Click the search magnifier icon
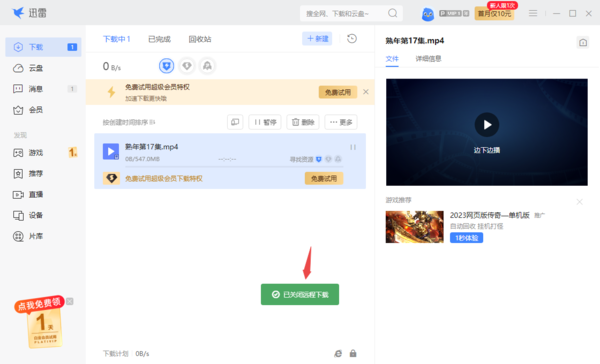The height and width of the screenshot is (364, 600). click(393, 13)
